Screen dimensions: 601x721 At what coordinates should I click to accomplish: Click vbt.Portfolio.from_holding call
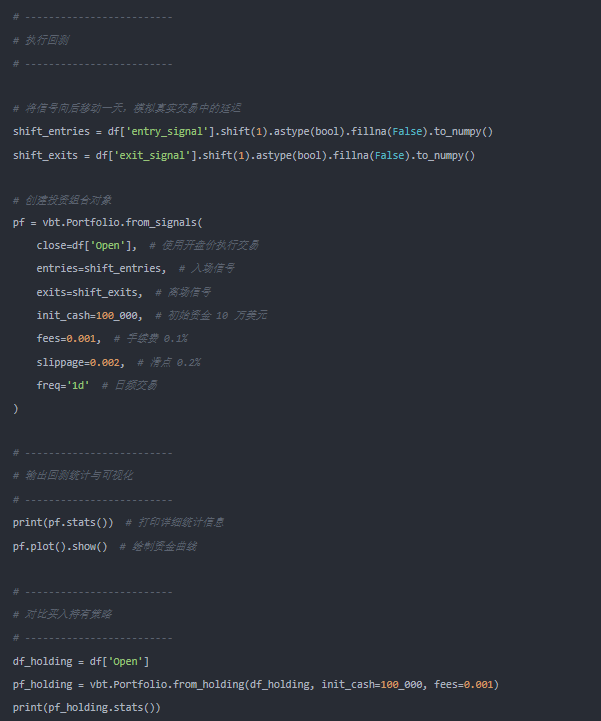pyautogui.click(x=294, y=684)
